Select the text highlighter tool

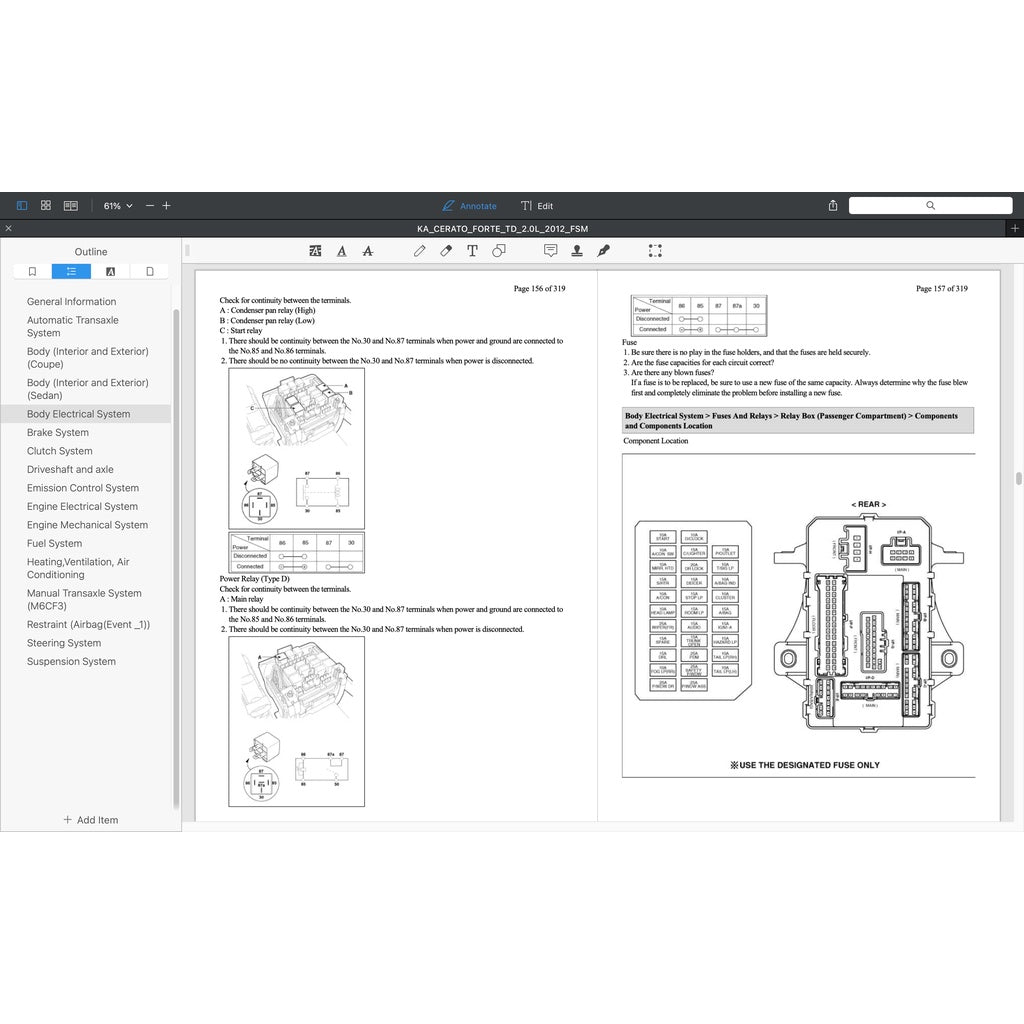point(315,250)
